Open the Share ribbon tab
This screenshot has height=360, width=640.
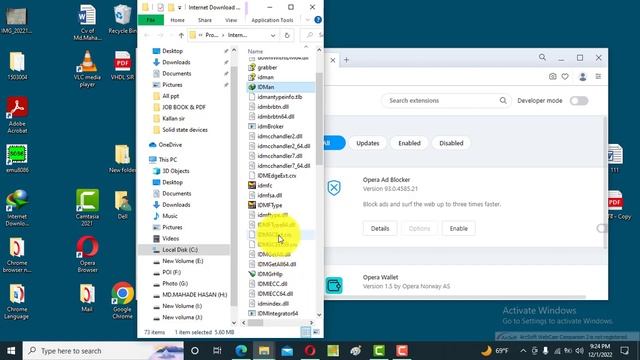[x=204, y=20]
